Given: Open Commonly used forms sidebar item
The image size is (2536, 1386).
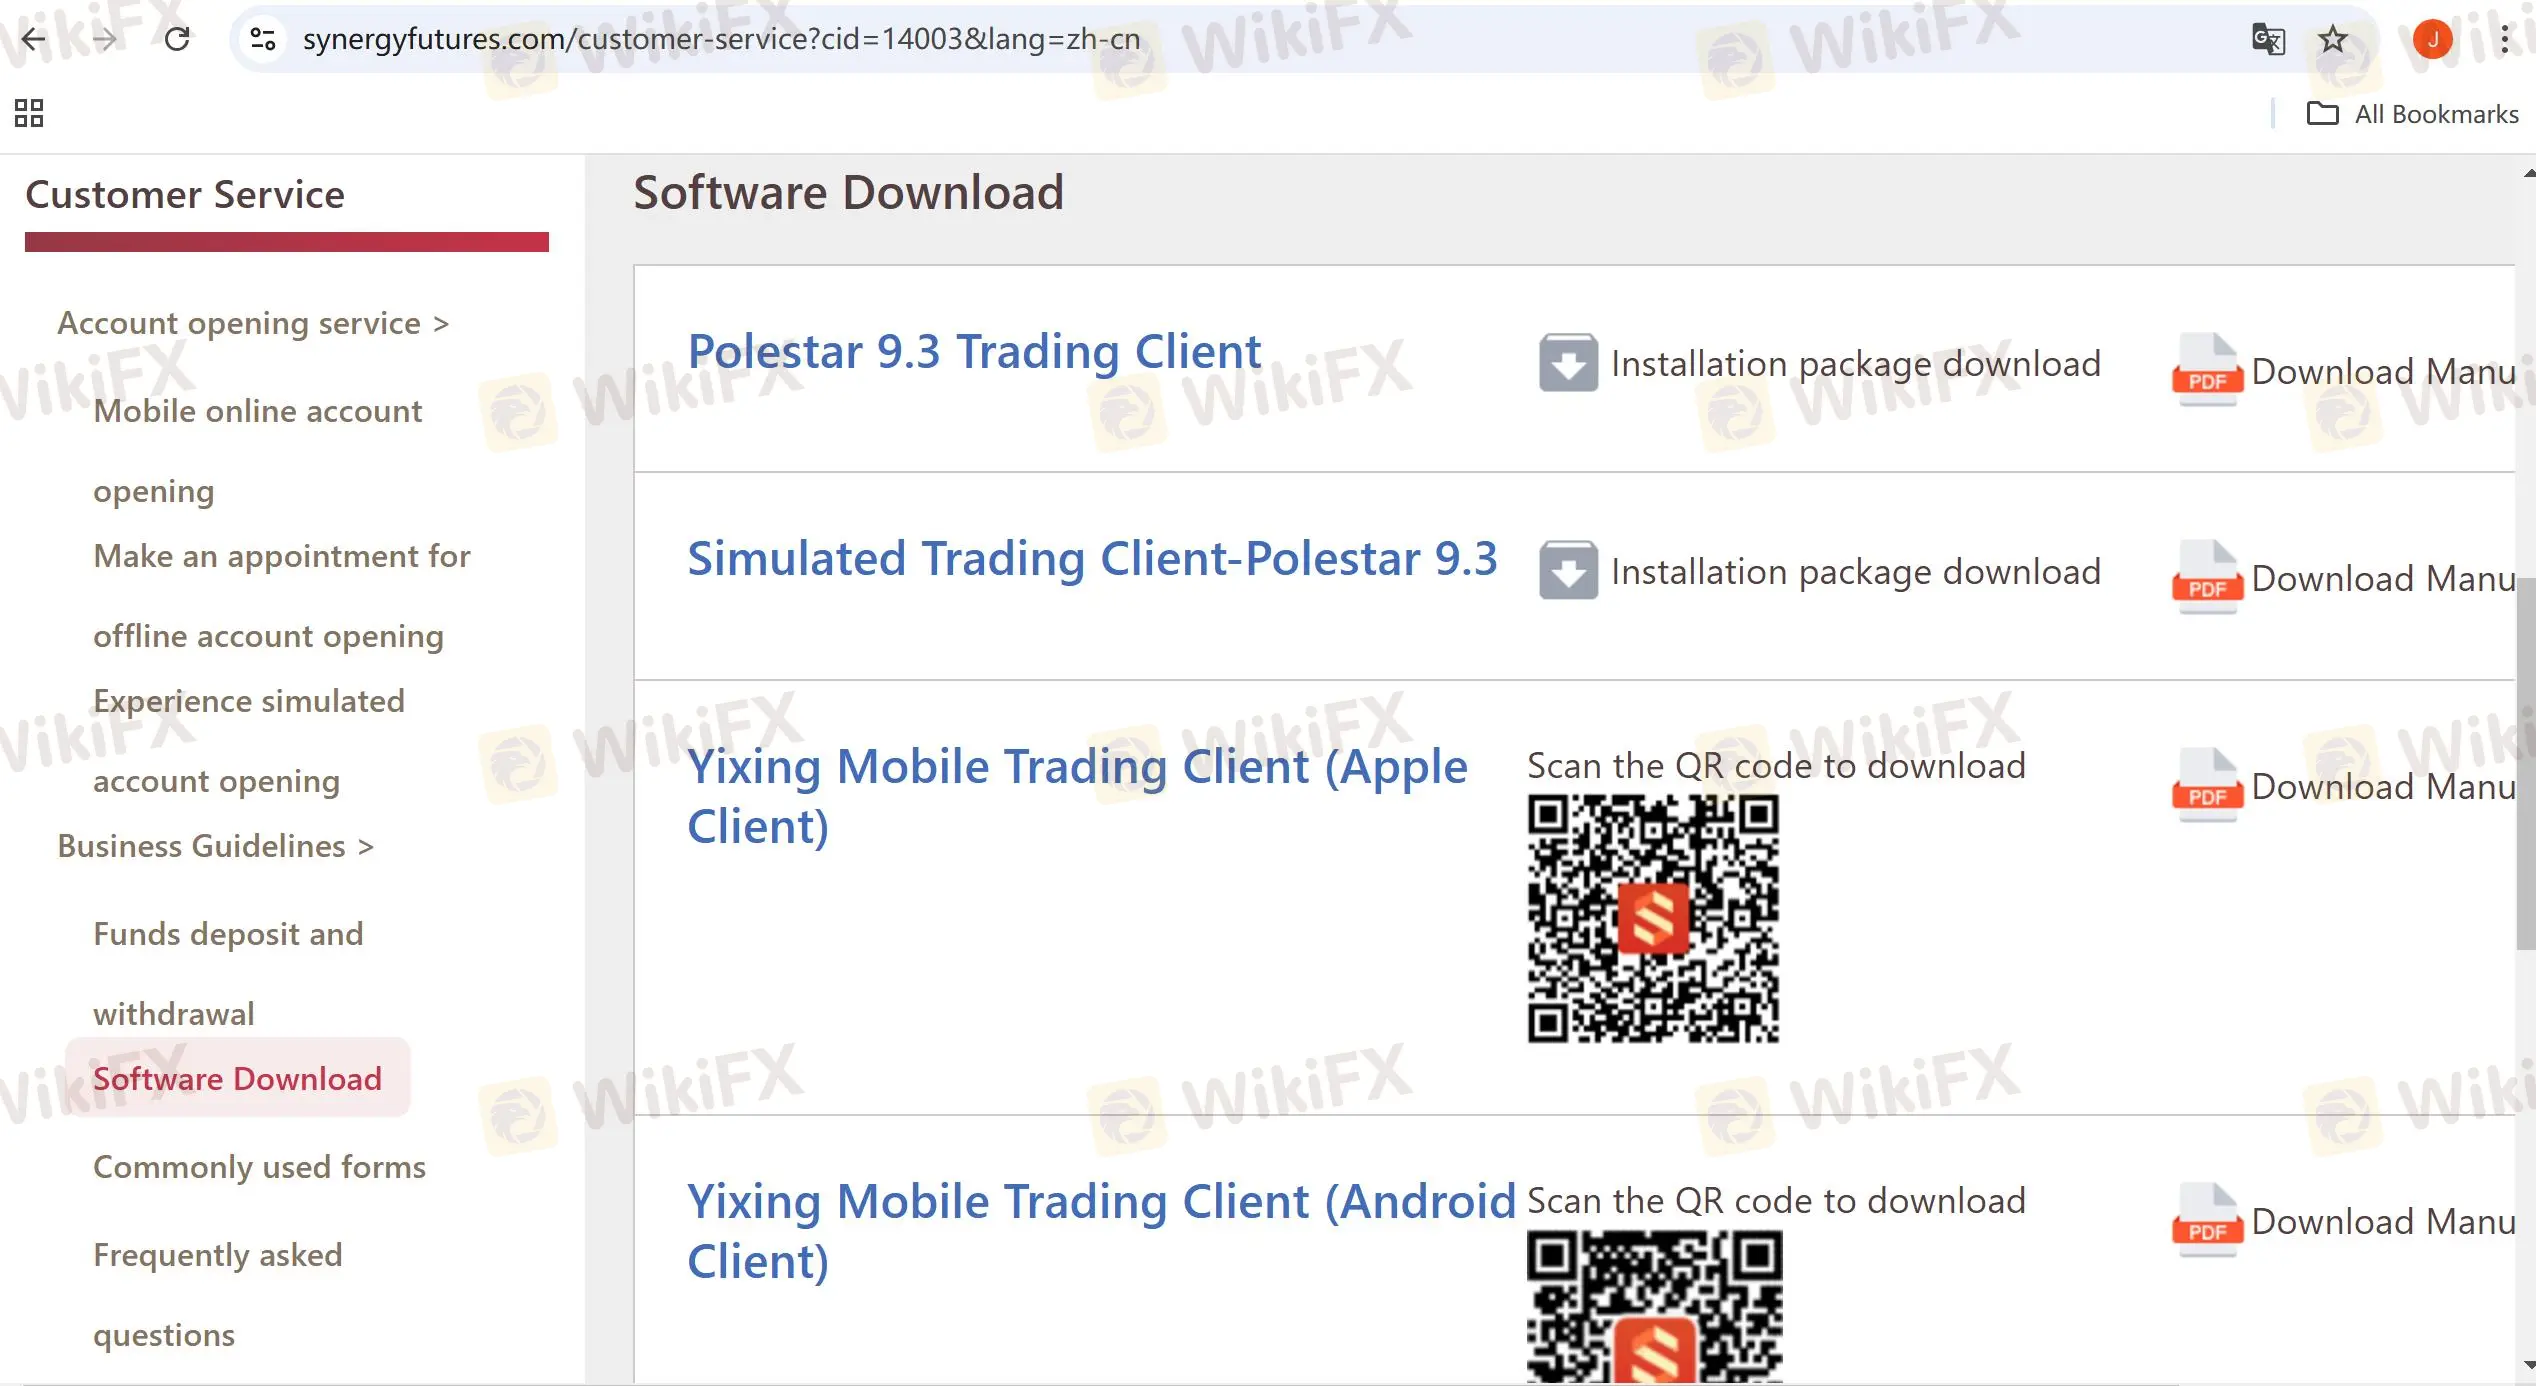Looking at the screenshot, I should click(x=259, y=1166).
